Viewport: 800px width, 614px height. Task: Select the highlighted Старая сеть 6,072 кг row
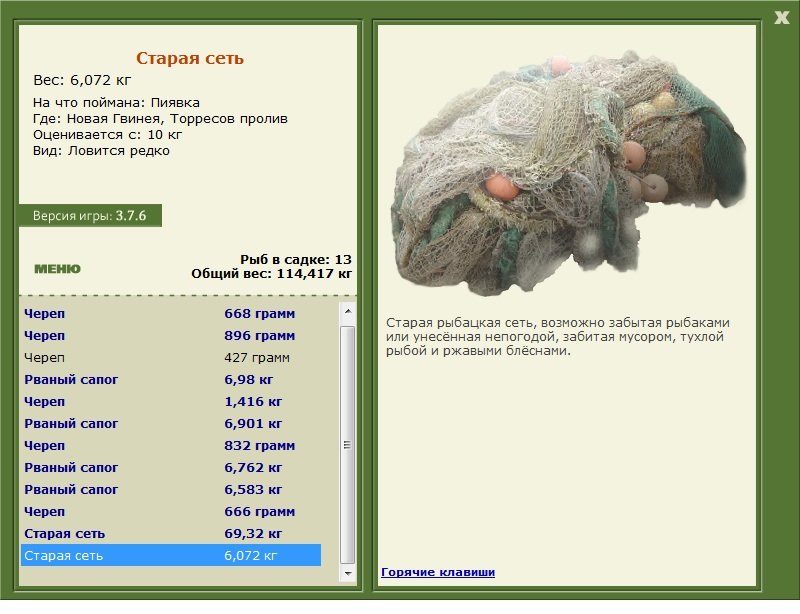click(171, 555)
